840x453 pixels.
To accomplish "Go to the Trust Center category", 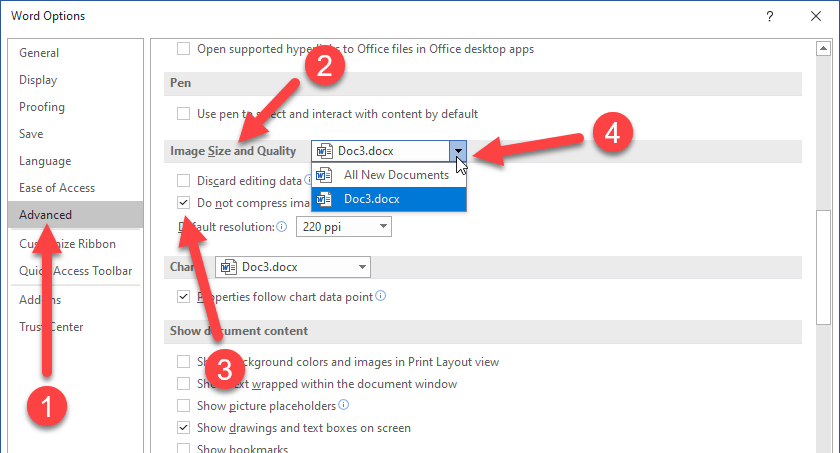I will 51,327.
